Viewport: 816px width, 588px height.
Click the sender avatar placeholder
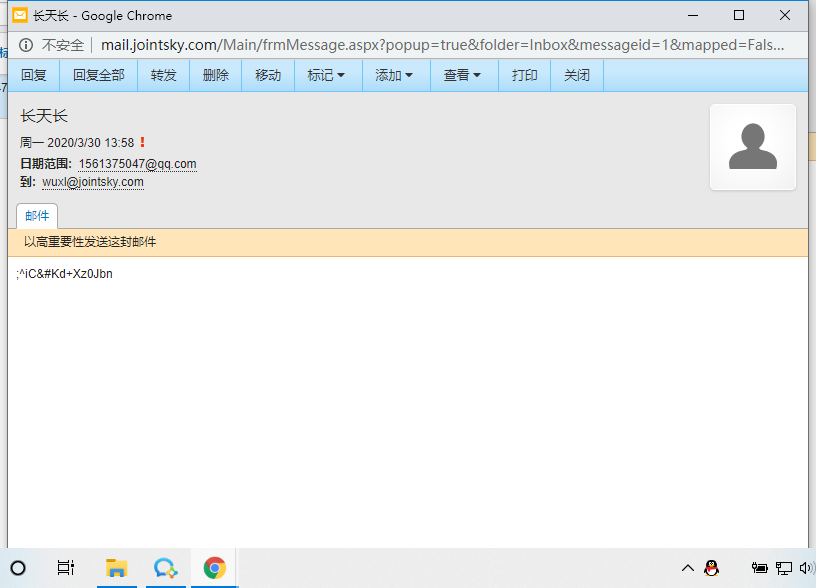point(753,147)
